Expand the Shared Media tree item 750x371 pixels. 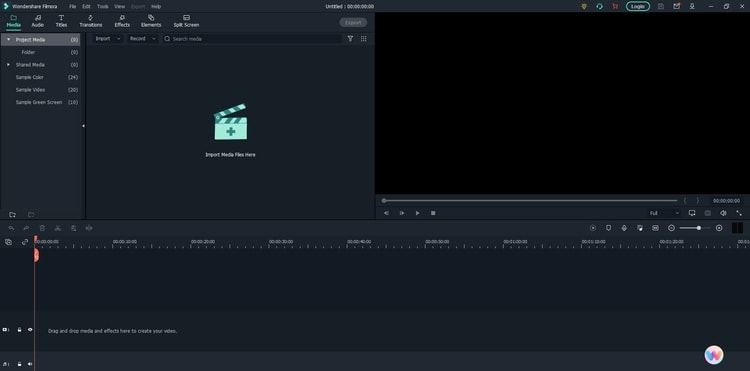(8, 65)
